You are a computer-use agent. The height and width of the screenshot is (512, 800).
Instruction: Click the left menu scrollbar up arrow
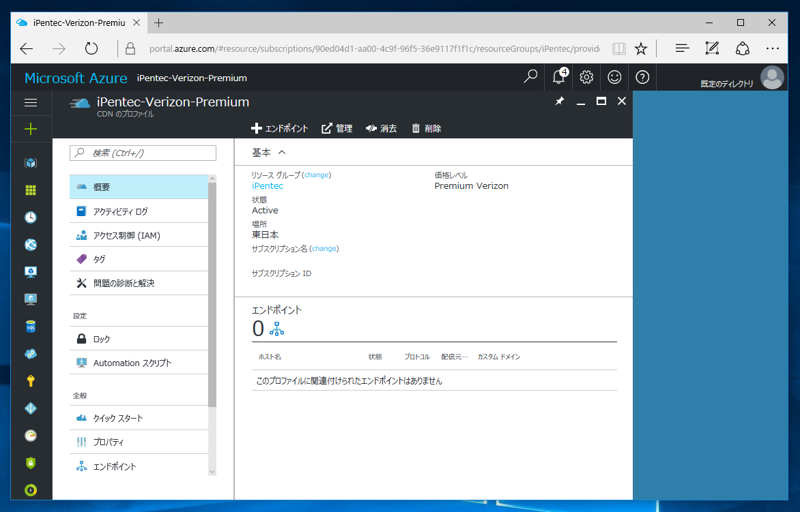tap(212, 179)
